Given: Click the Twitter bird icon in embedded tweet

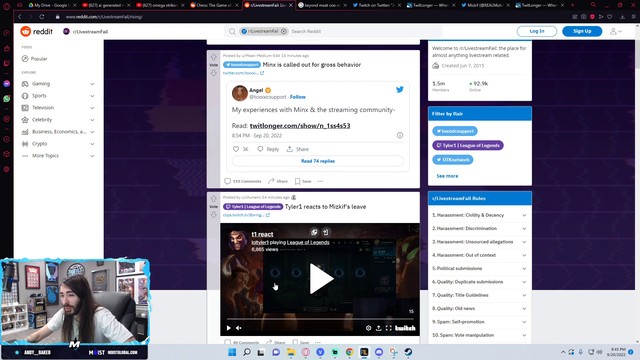Looking at the screenshot, I should point(400,89).
